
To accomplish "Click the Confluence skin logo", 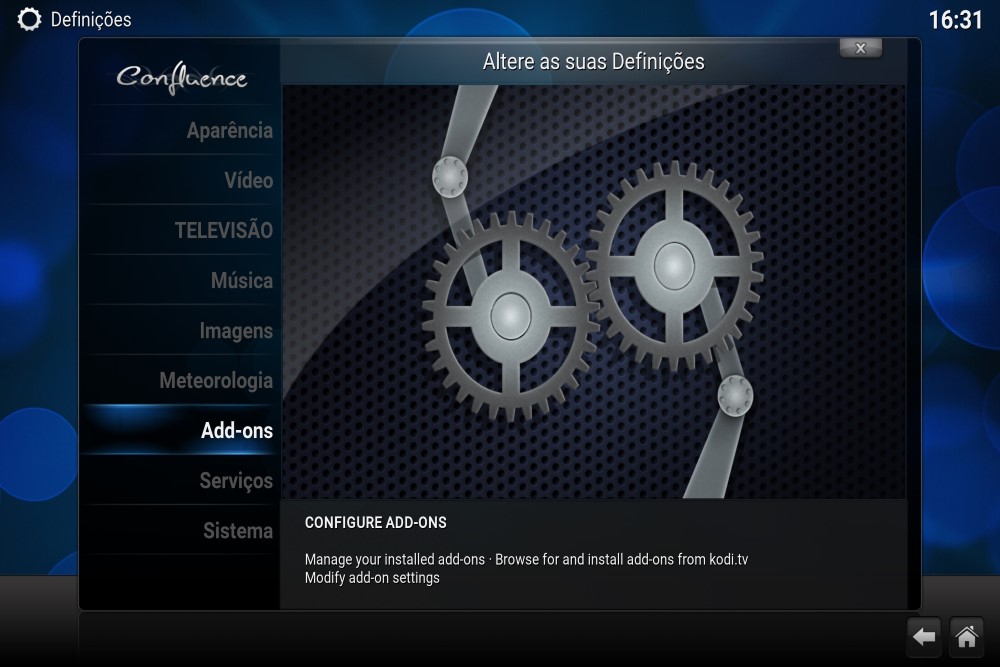I will [x=181, y=77].
